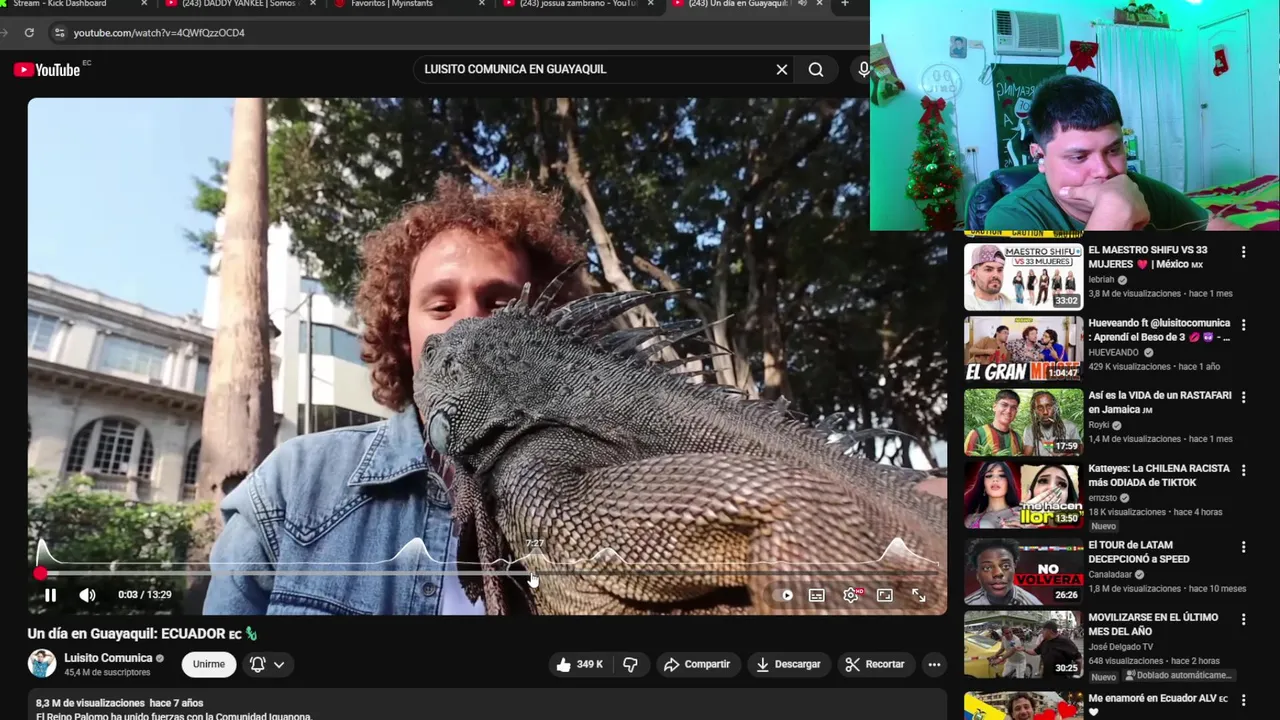Open Hueveando ft luisitocomunica video thumbnail
1280x720 pixels.
tap(1023, 349)
